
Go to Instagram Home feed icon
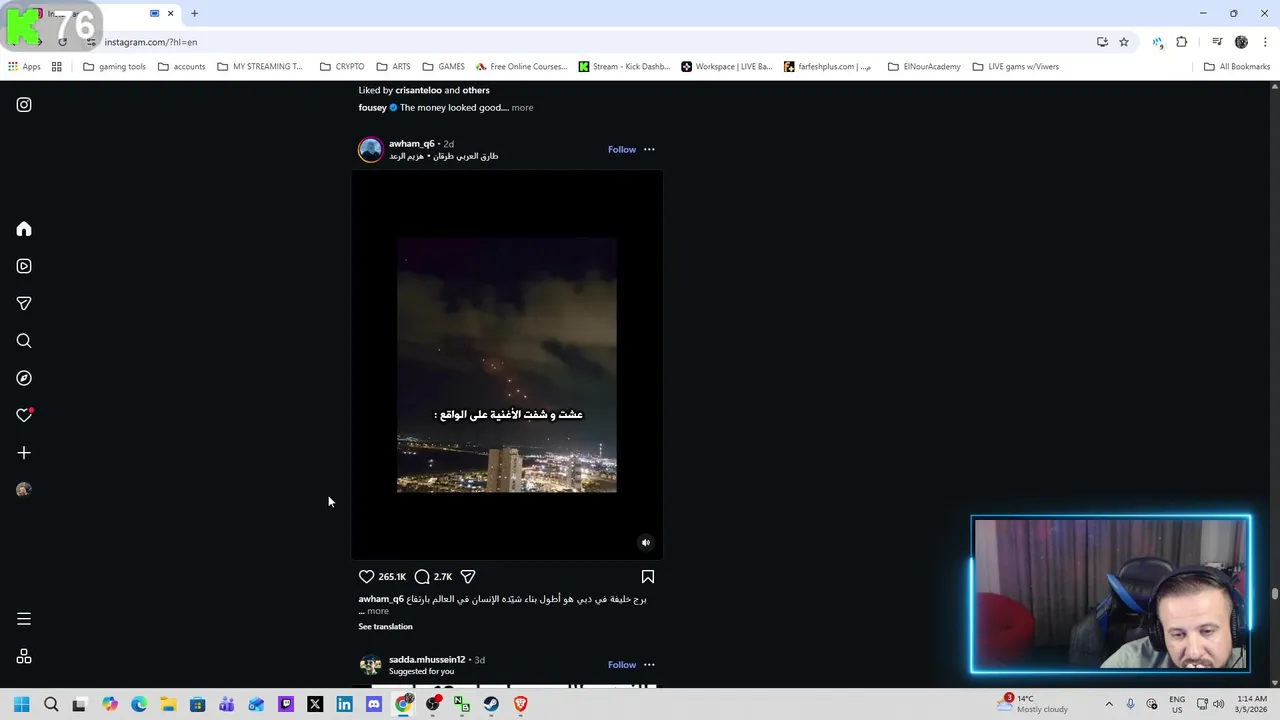pyautogui.click(x=24, y=229)
